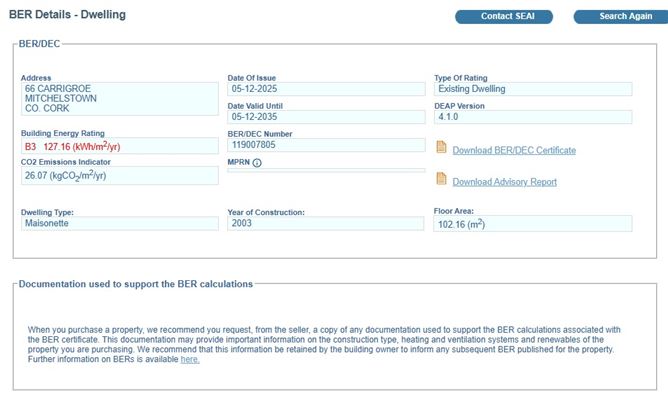
Task: Click the Floor Area field
Action: click(532, 225)
